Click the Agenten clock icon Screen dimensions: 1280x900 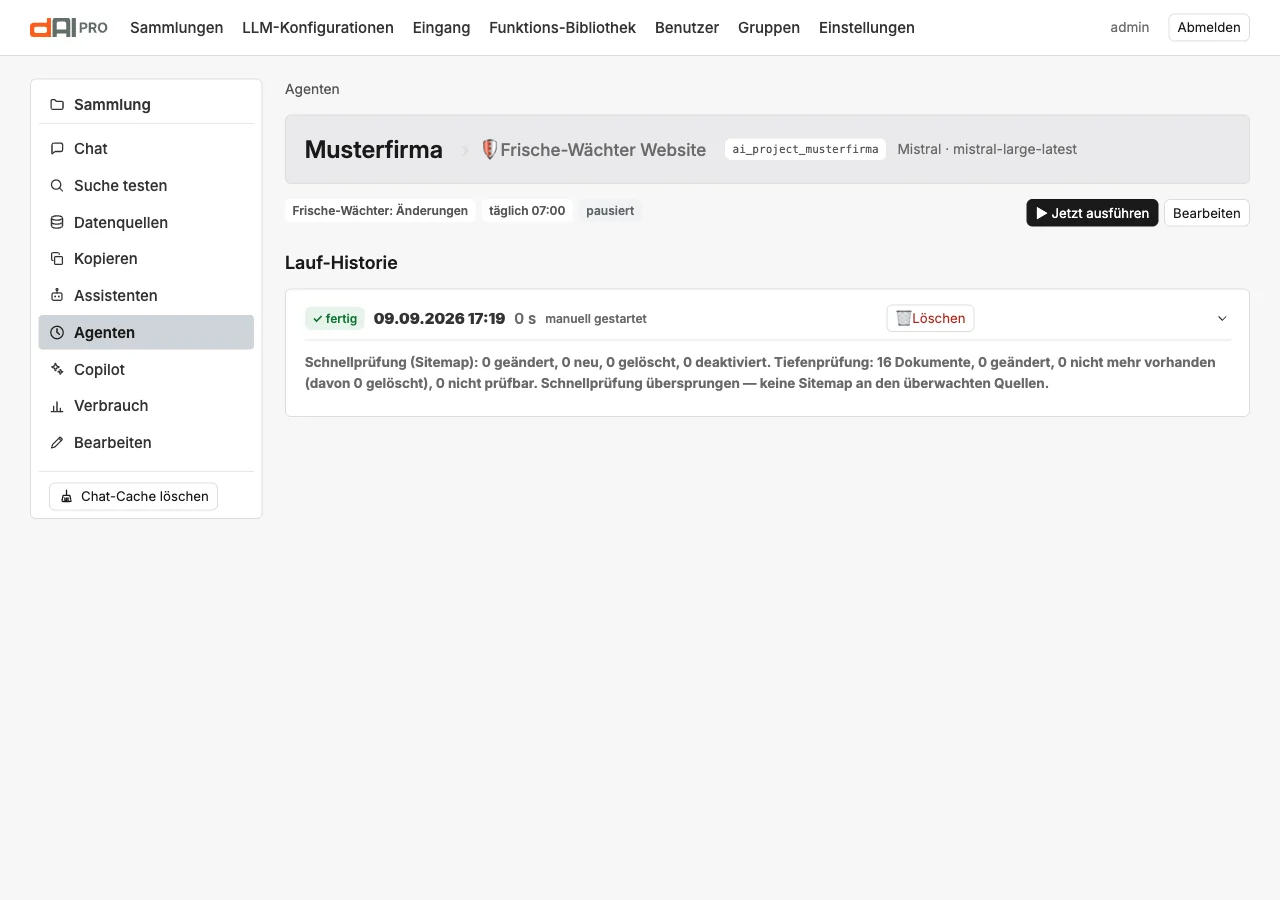point(57,333)
